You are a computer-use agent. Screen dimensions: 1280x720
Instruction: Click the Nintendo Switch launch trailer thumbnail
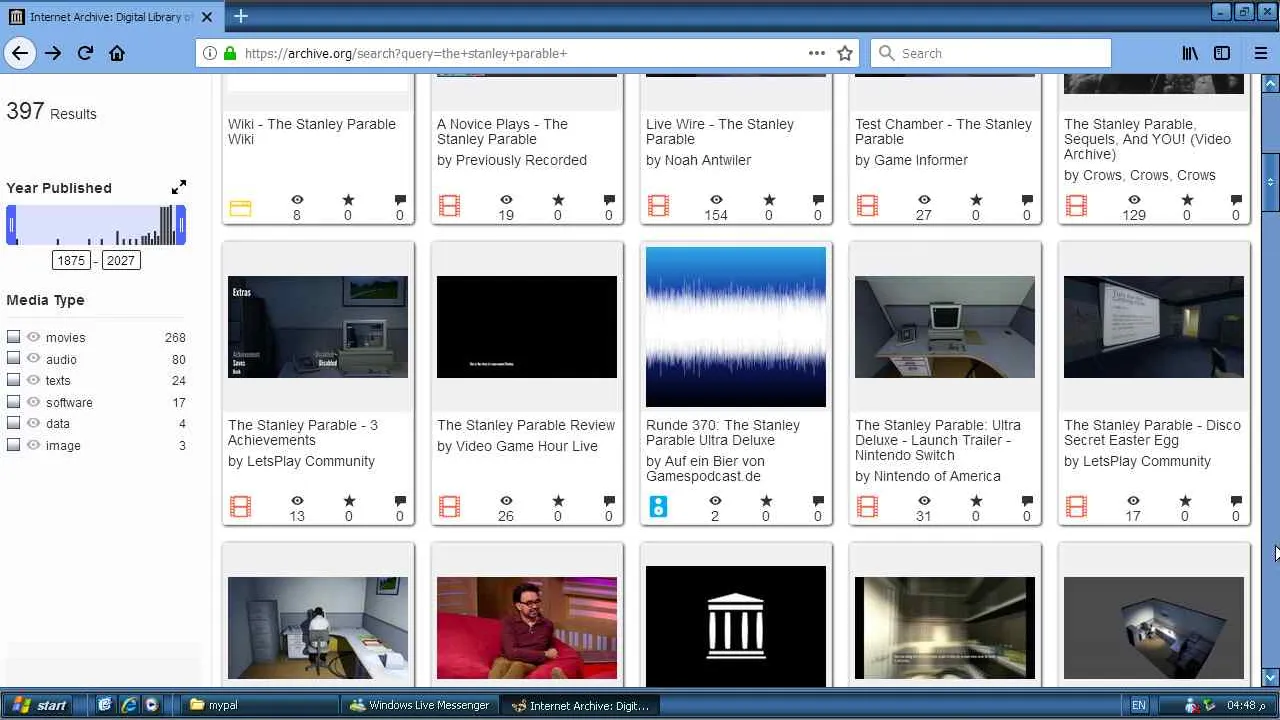coord(945,327)
